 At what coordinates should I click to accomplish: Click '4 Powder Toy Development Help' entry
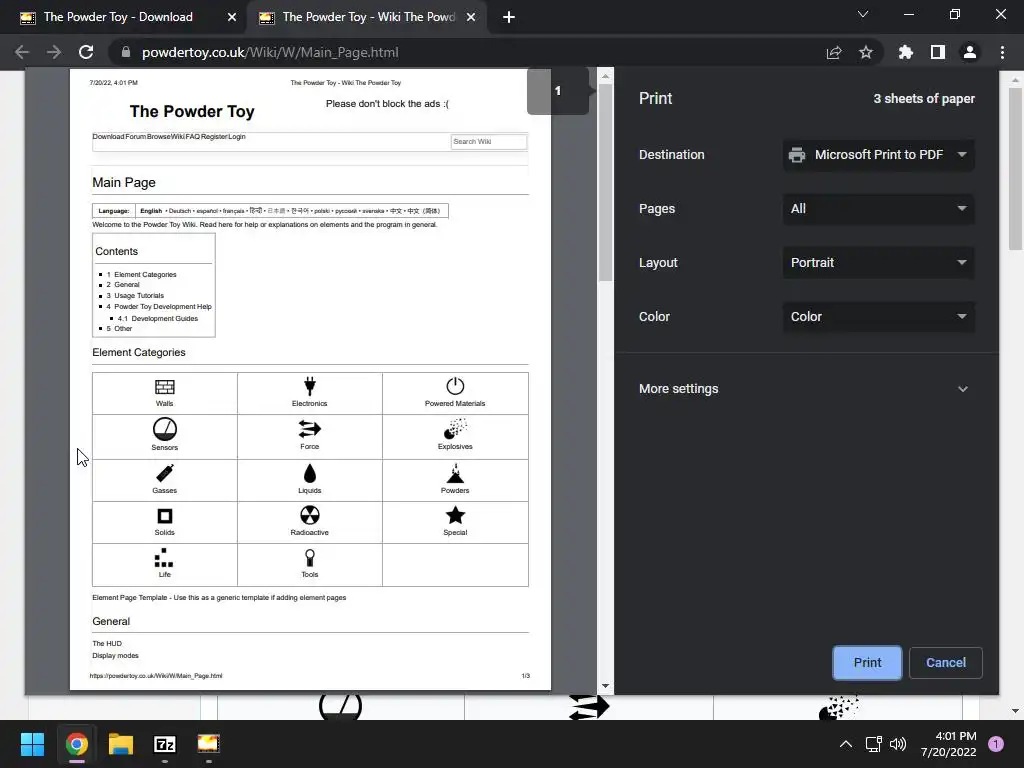159,306
